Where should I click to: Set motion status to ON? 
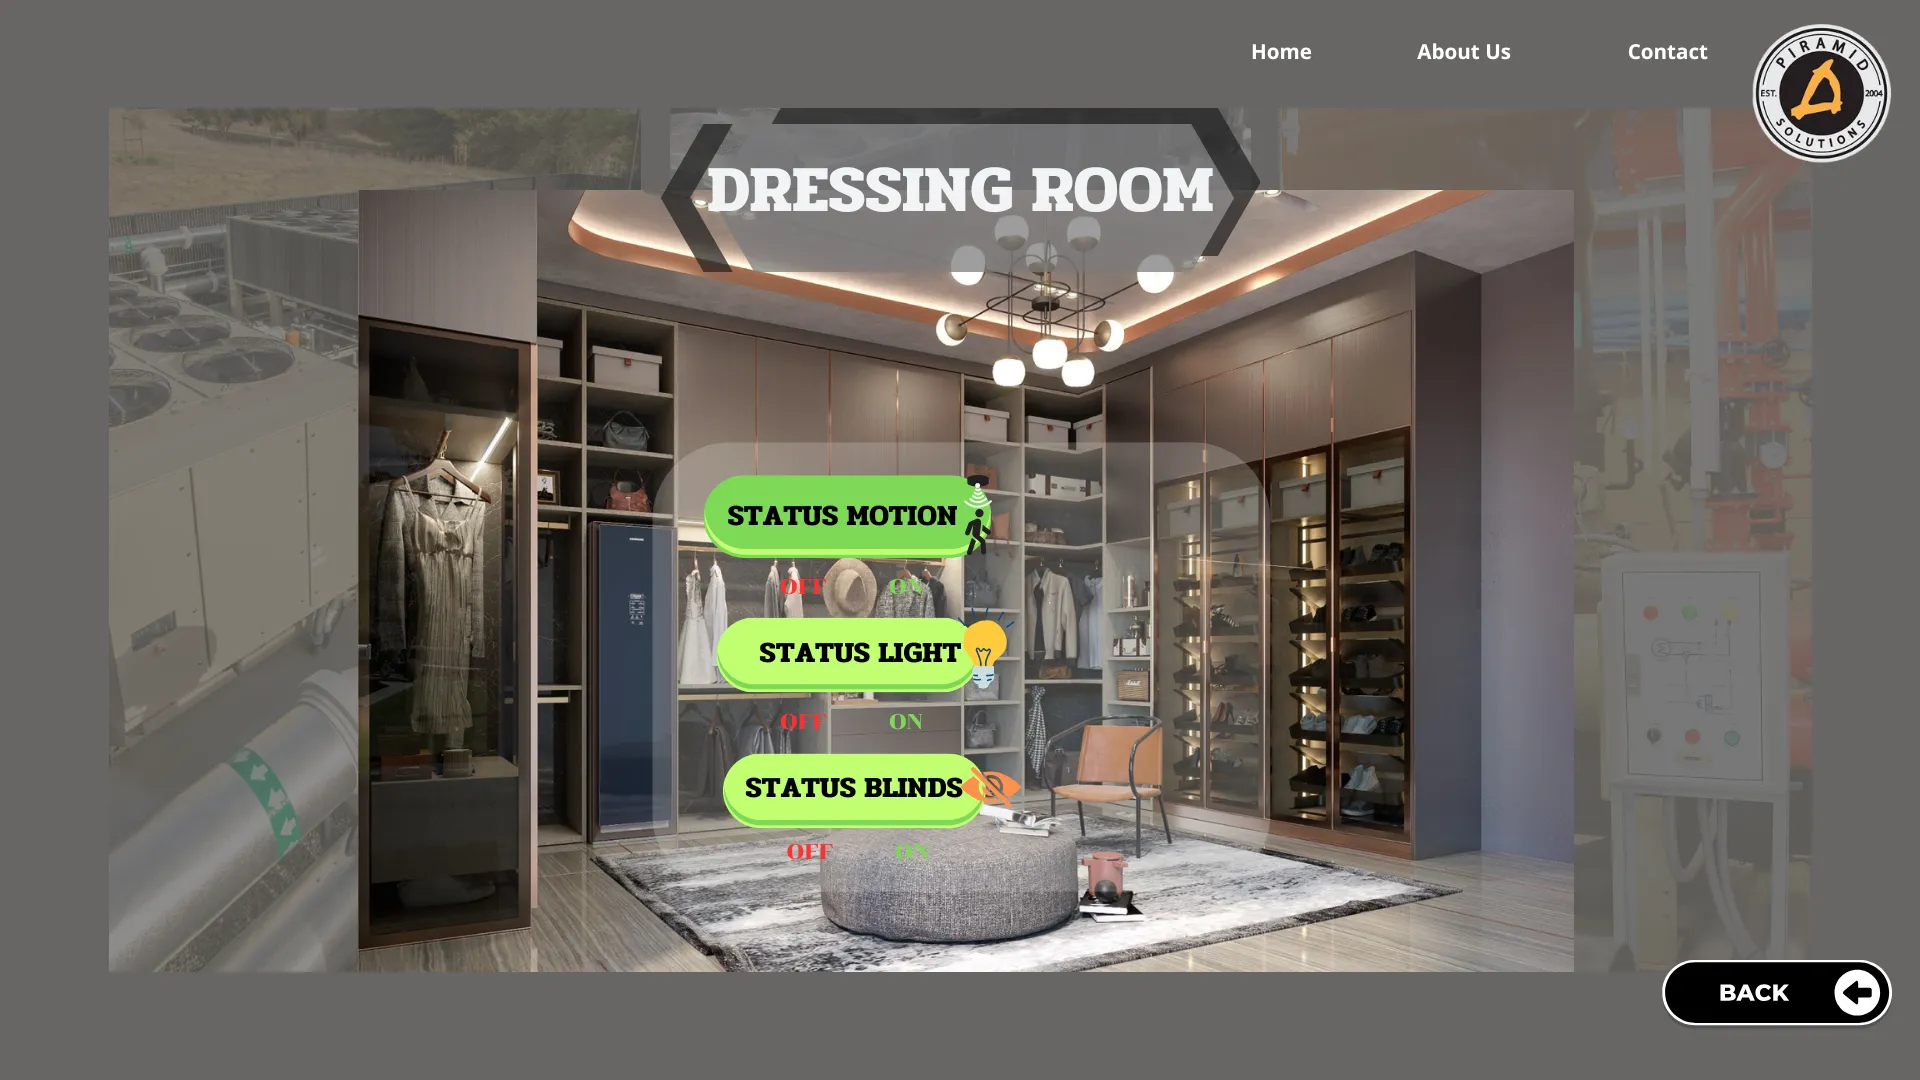click(906, 586)
